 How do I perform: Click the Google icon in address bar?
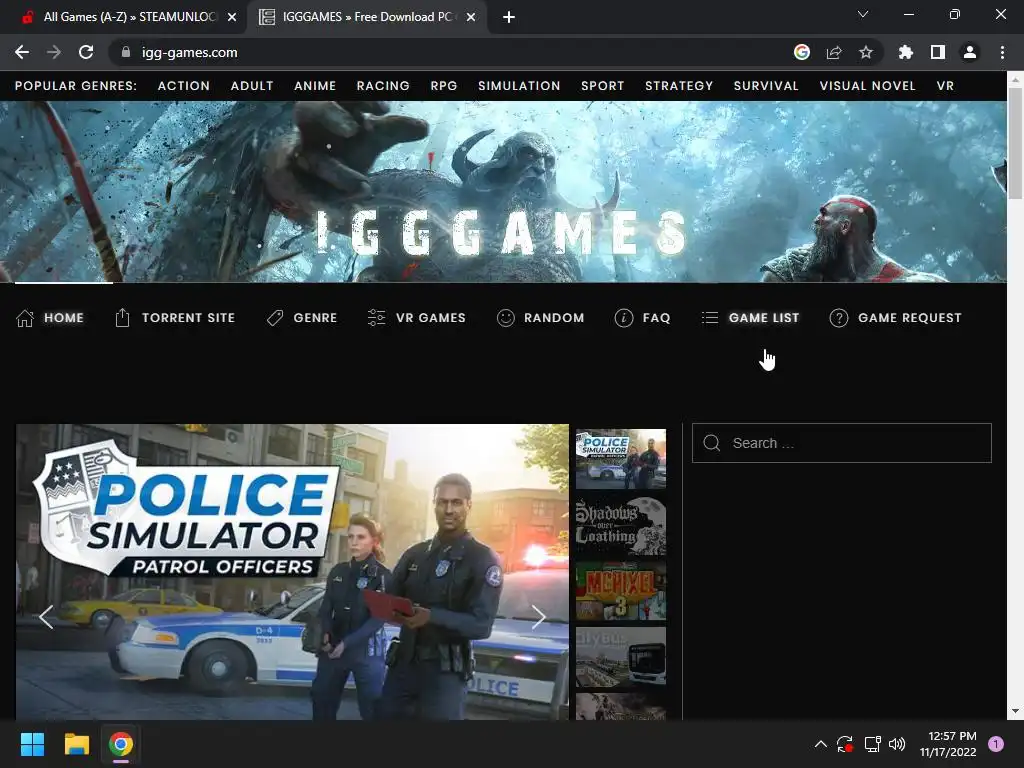coord(802,52)
